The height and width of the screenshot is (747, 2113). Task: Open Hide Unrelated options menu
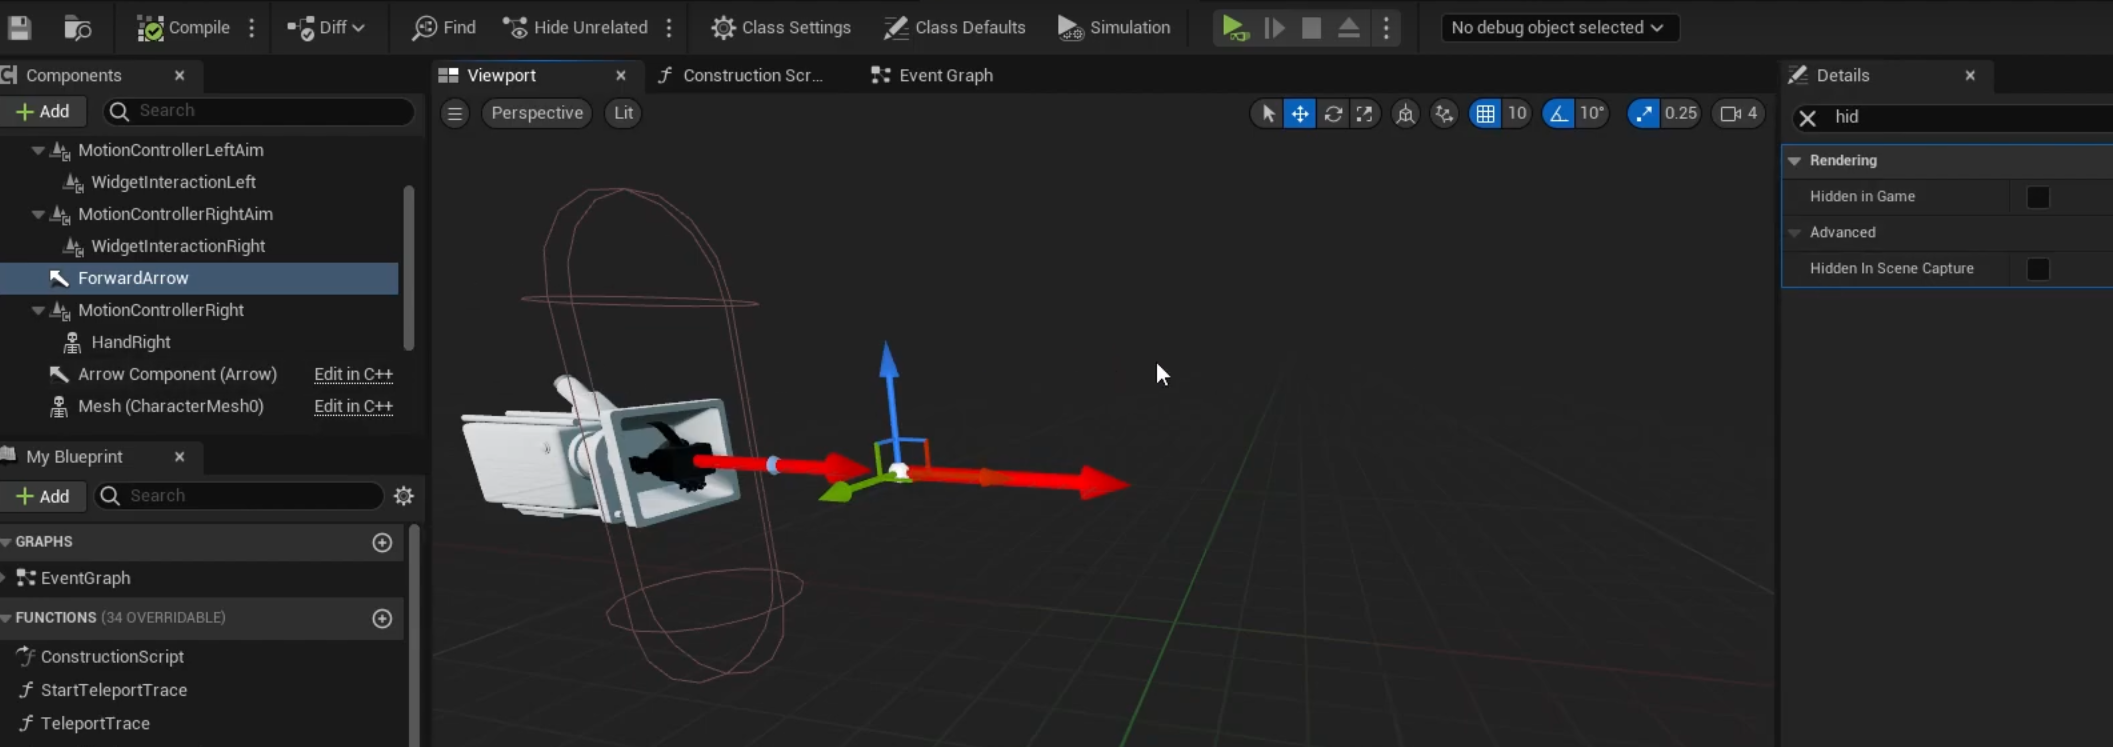(669, 27)
